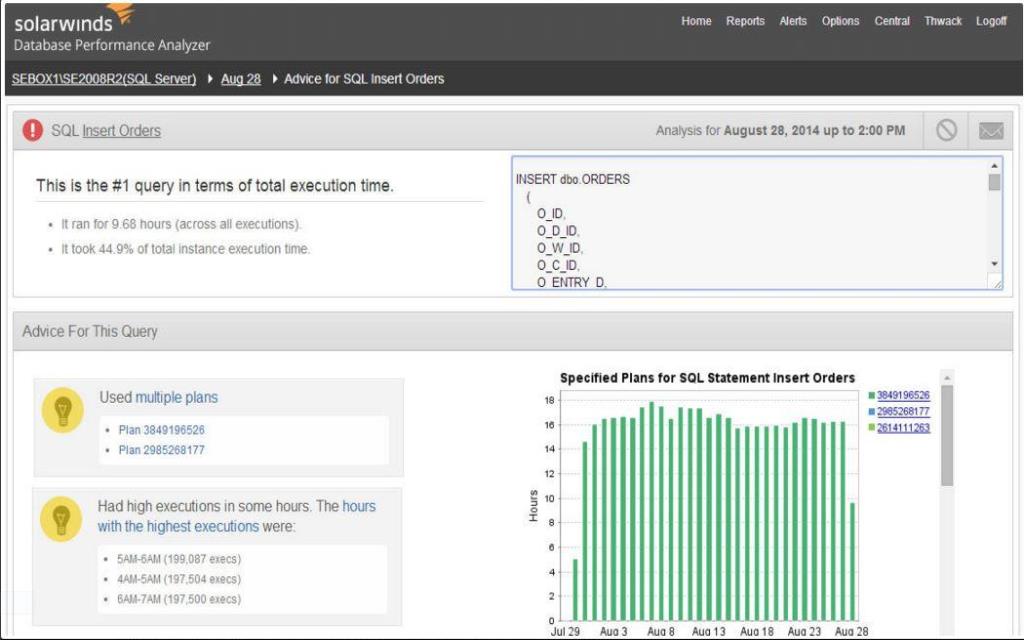Click the email envelope icon
The width and height of the screenshot is (1024, 640).
(x=990, y=130)
